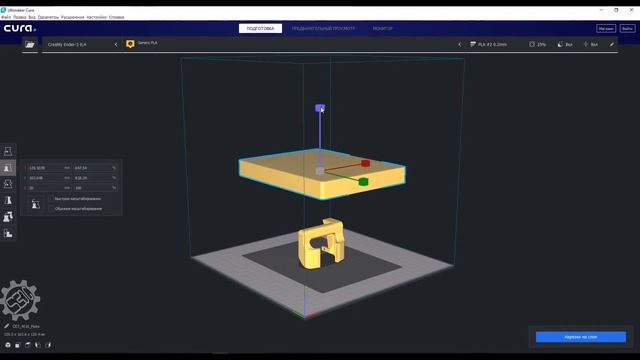Open the Расширения menu
The image size is (640, 360).
point(73,17)
